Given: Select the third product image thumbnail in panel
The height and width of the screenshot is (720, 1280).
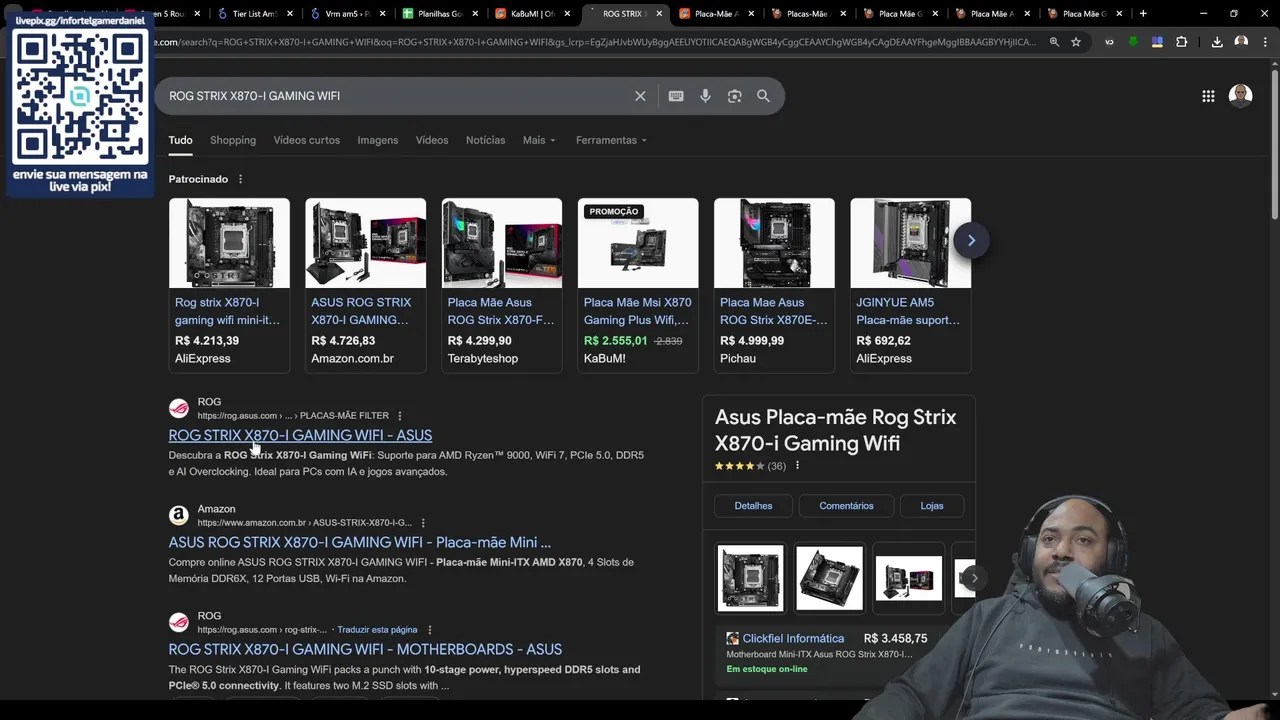Looking at the screenshot, I should (x=908, y=578).
